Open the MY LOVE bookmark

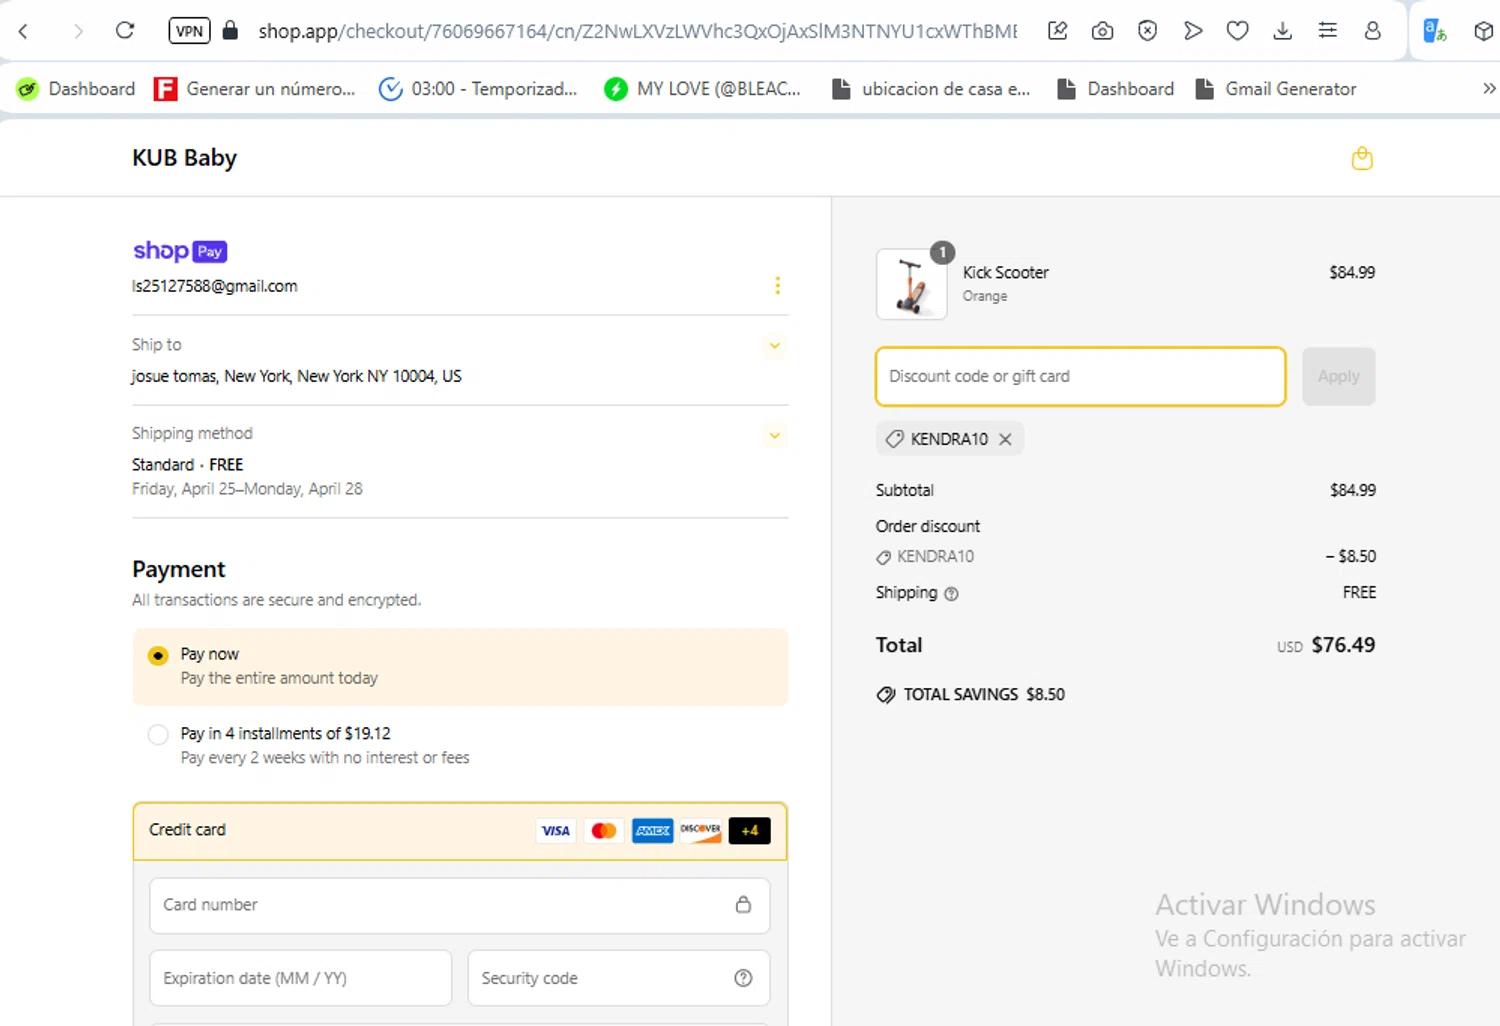[702, 89]
